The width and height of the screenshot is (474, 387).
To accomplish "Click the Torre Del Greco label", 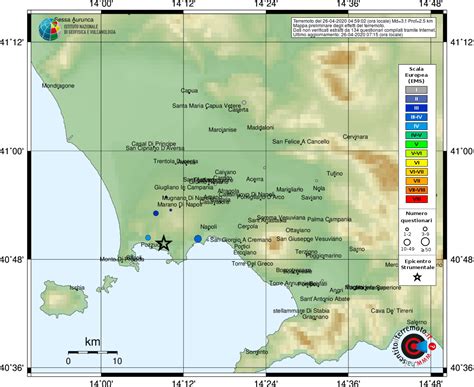I will pos(253,264).
